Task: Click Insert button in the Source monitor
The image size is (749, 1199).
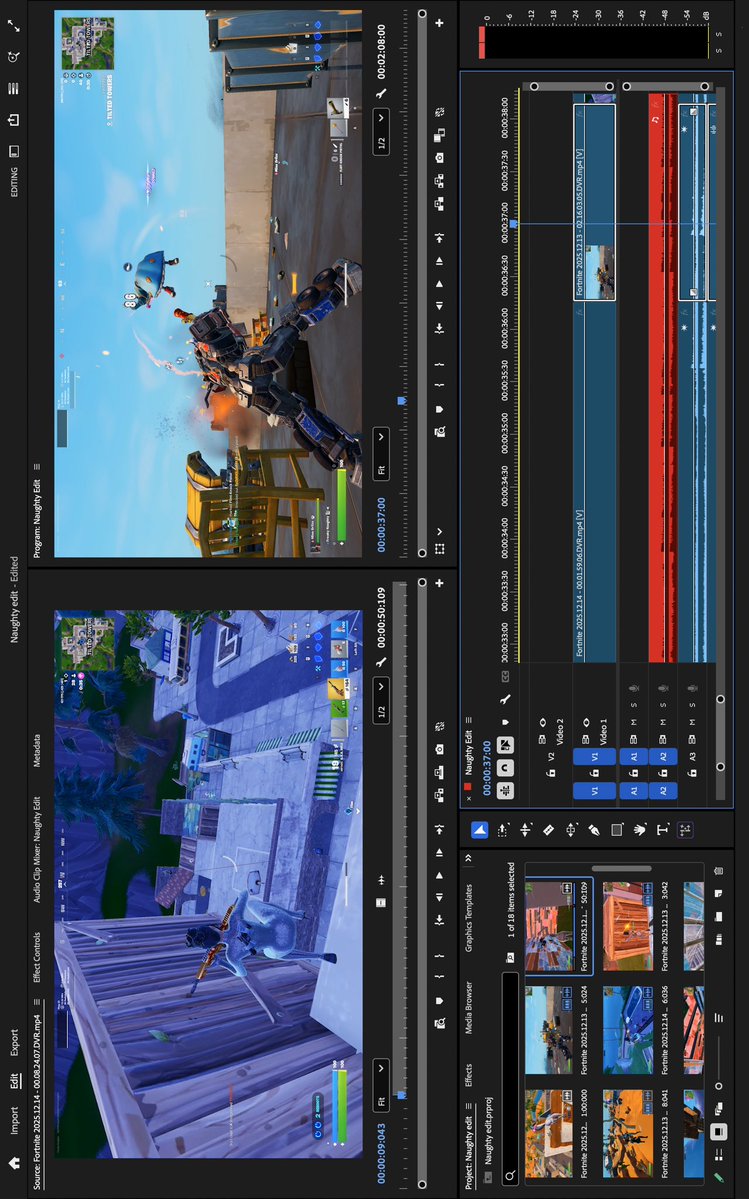Action: click(x=439, y=794)
